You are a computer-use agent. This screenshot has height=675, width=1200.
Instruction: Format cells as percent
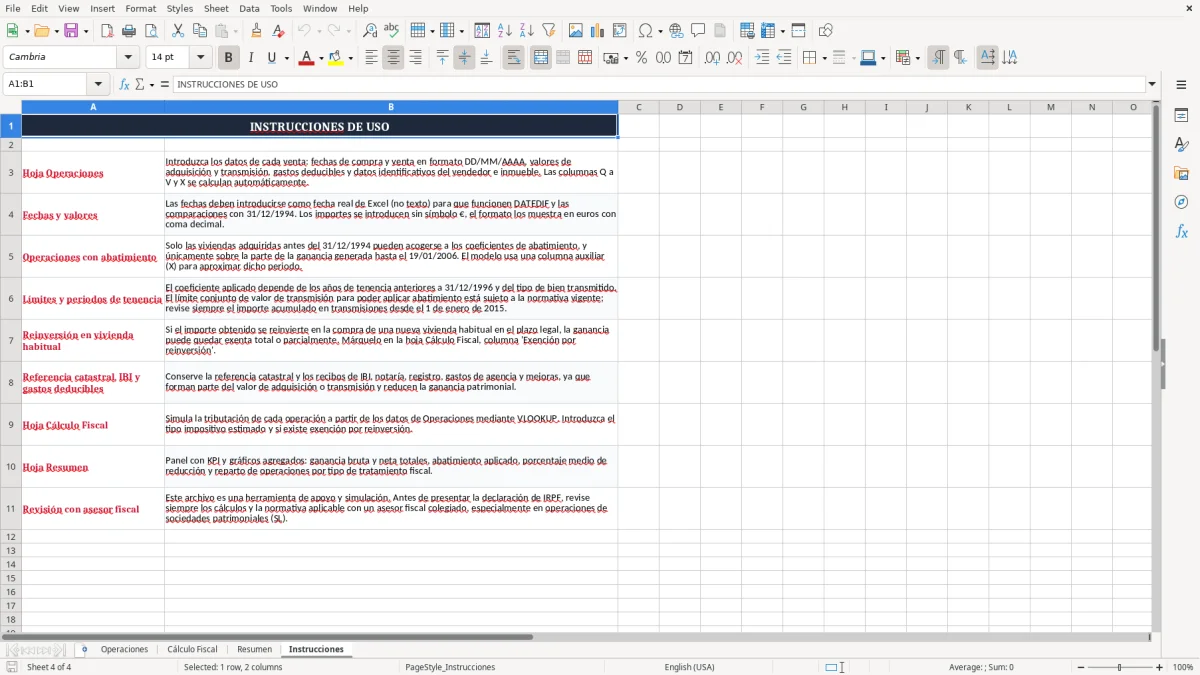click(x=641, y=58)
